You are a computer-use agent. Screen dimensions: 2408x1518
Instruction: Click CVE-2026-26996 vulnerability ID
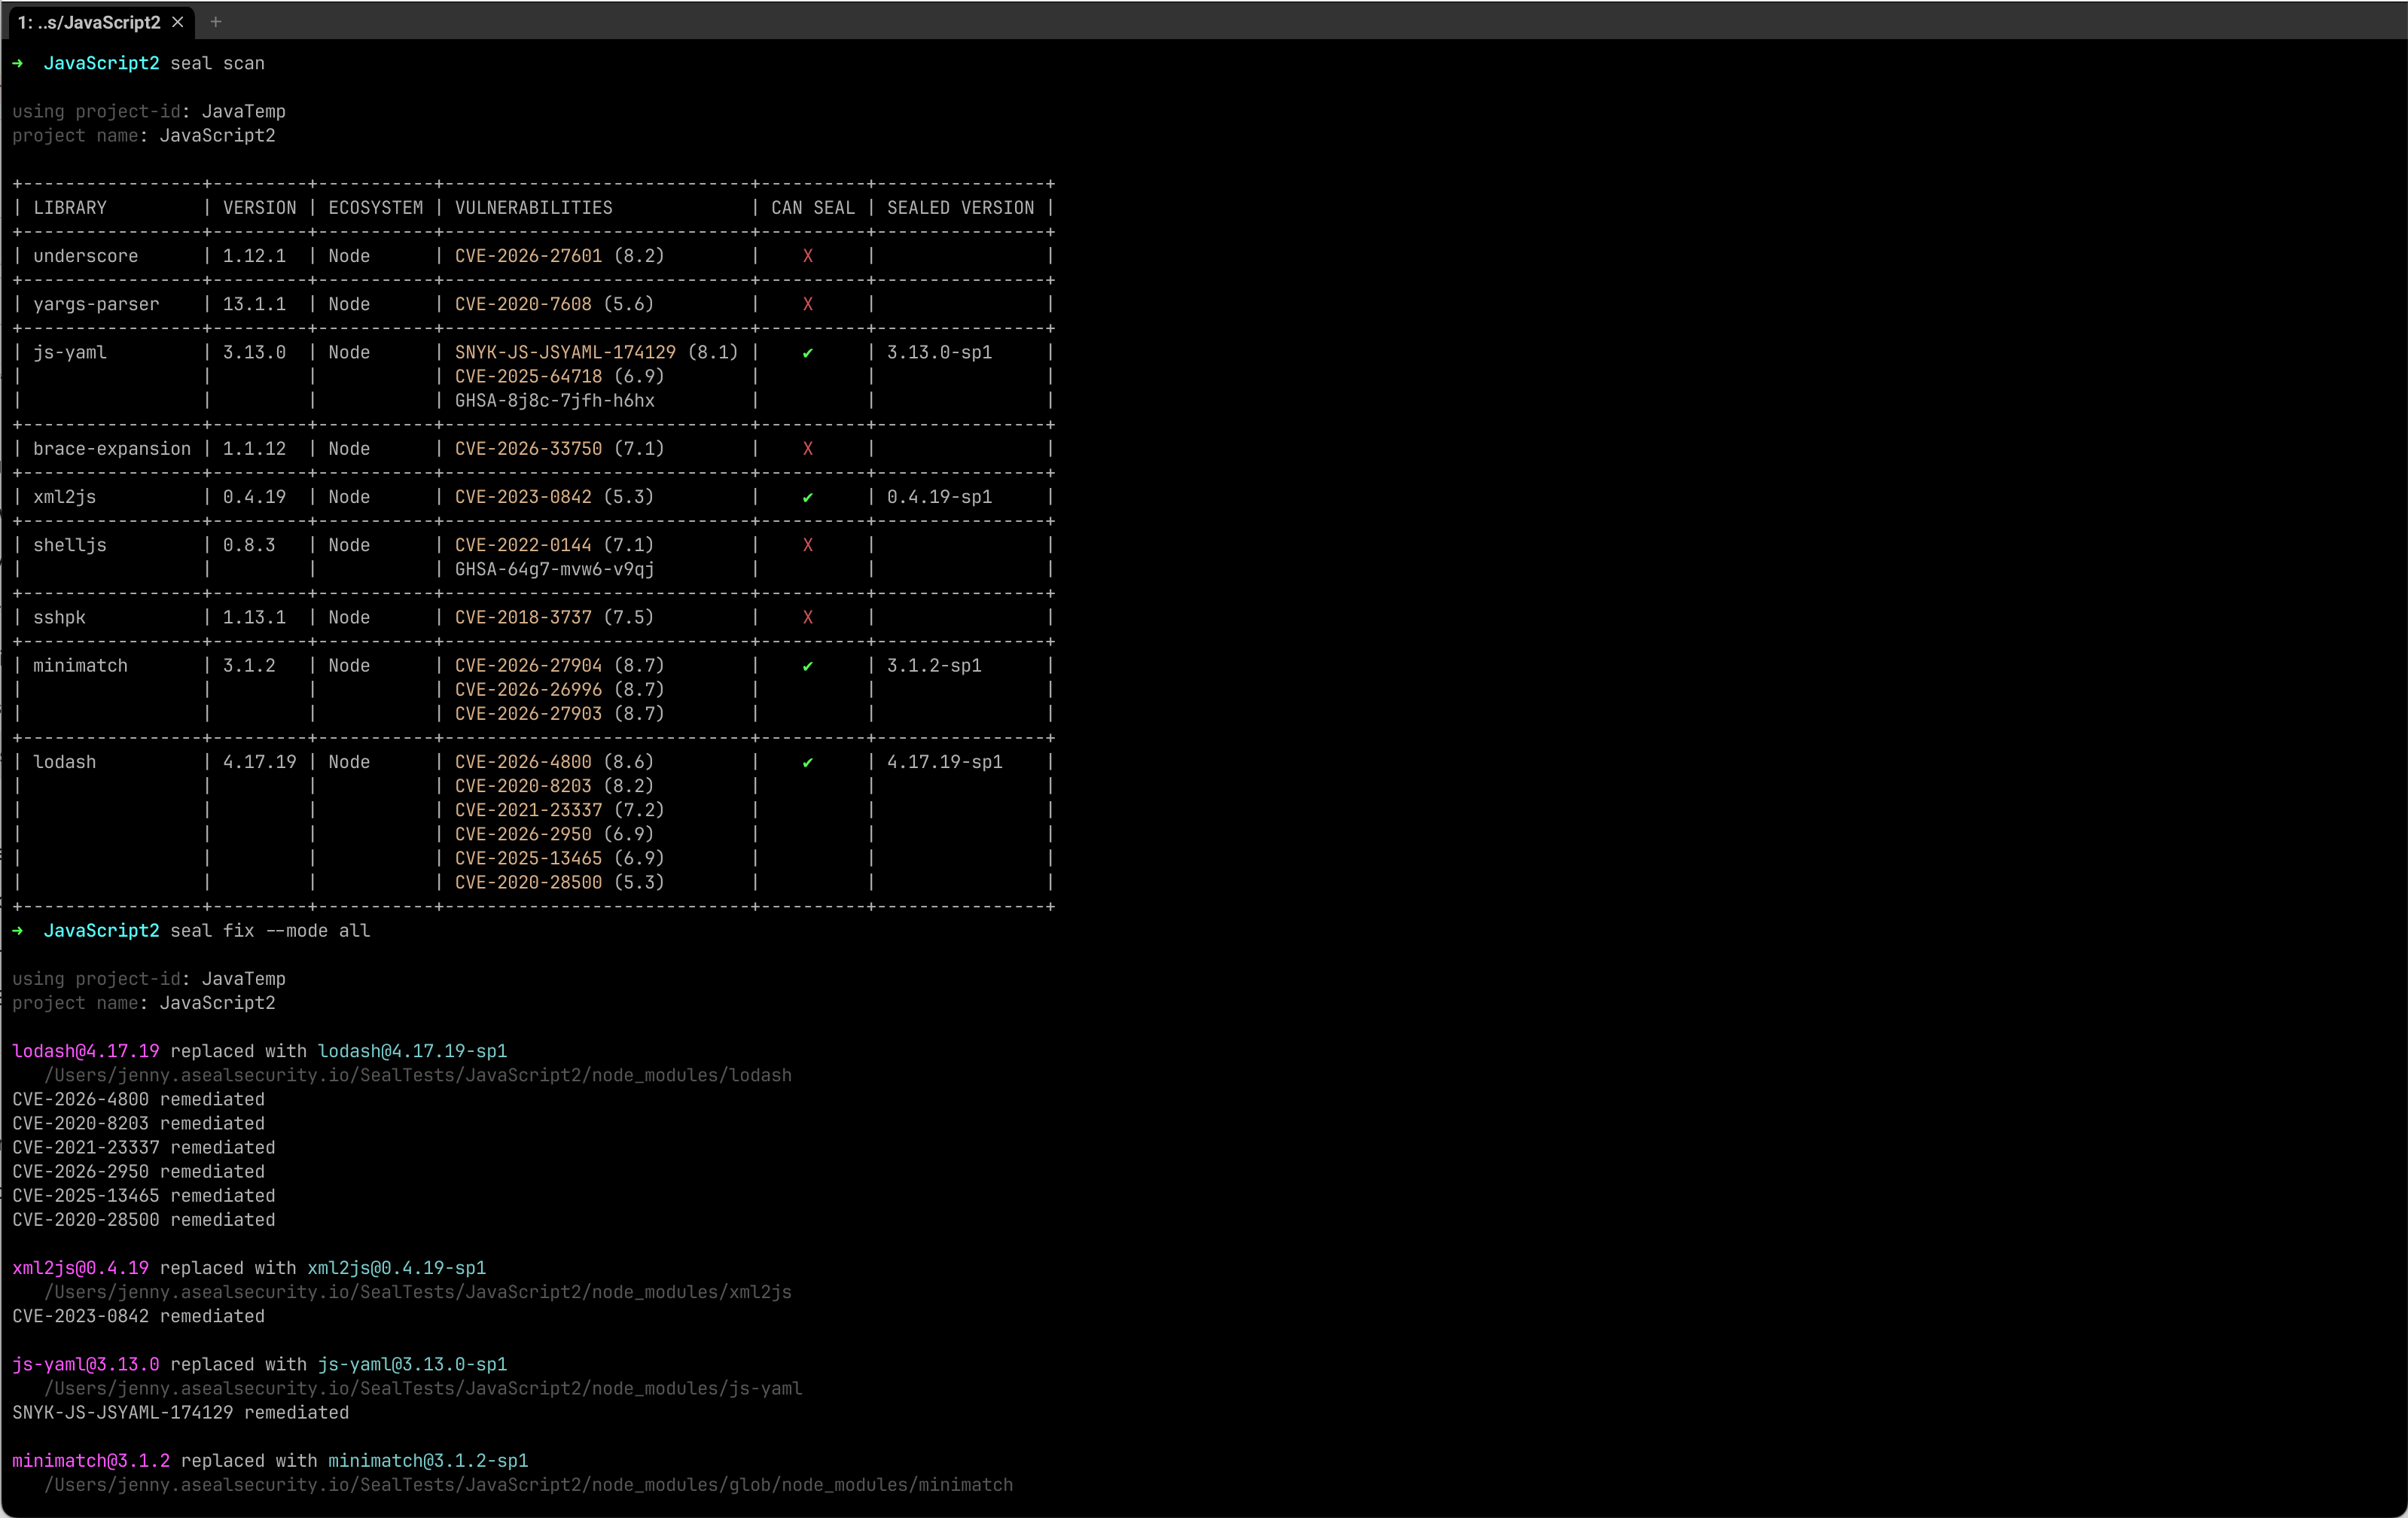pyautogui.click(x=529, y=690)
